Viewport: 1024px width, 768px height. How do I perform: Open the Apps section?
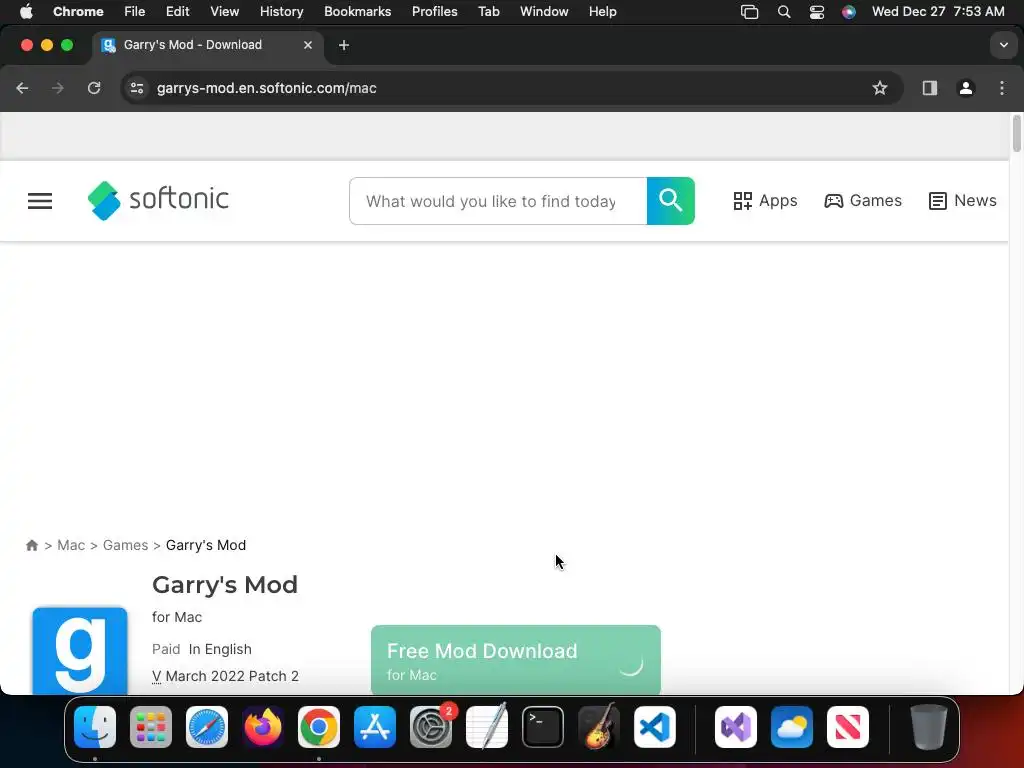point(765,200)
